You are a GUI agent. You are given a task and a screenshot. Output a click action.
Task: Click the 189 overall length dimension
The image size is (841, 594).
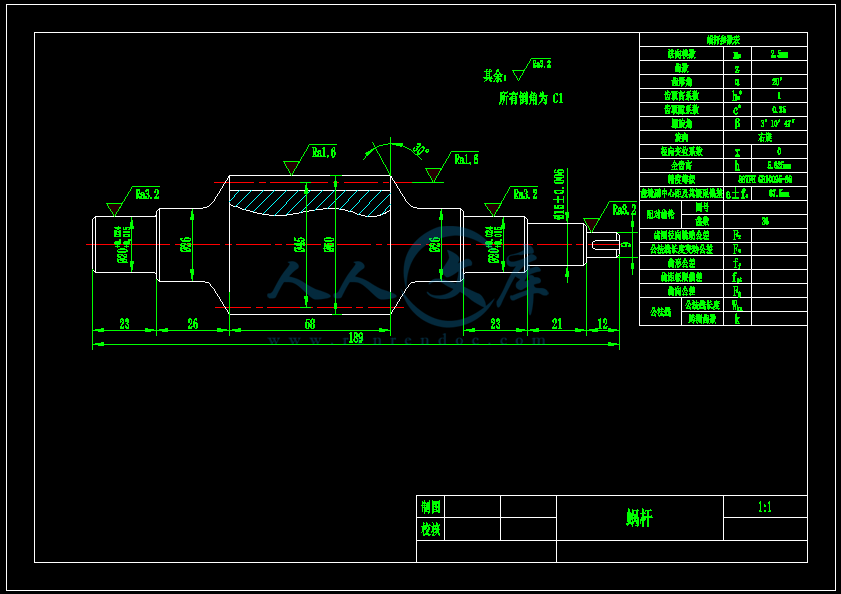pos(356,338)
